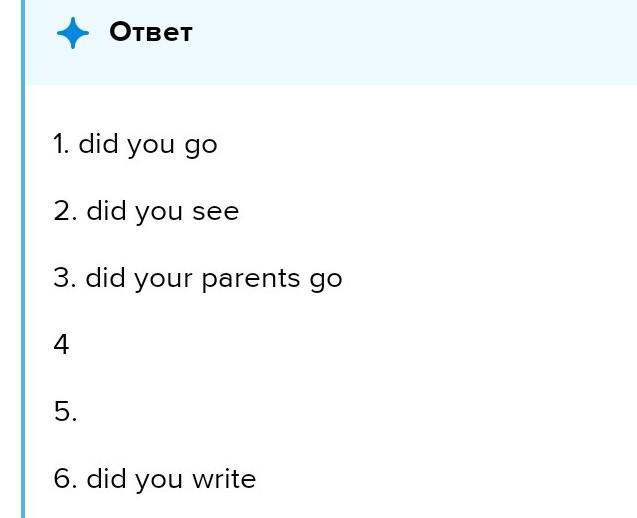The width and height of the screenshot is (637, 518).
Task: Click the word "go" in first answer
Action: click(x=200, y=146)
